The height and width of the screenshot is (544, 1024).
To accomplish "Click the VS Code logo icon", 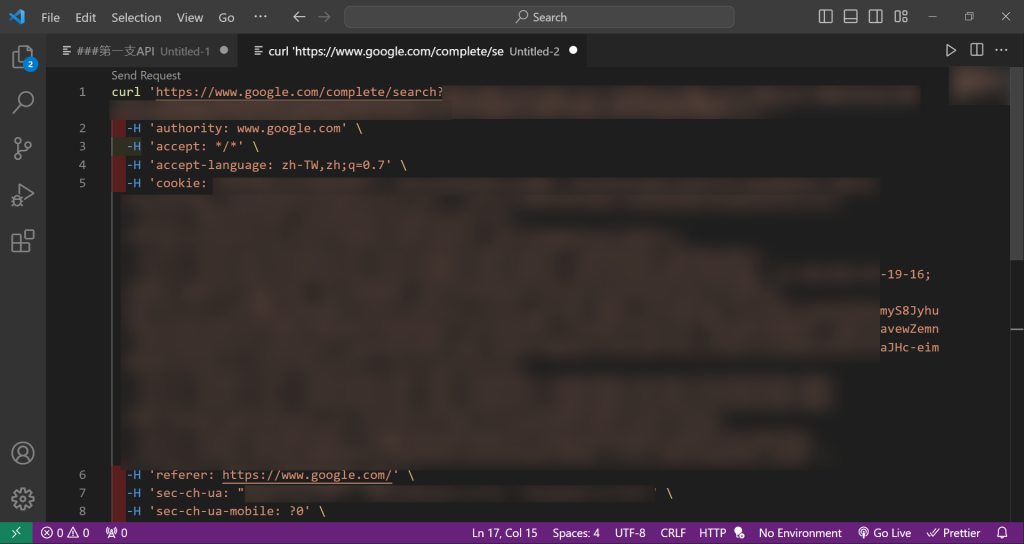I will [17, 17].
